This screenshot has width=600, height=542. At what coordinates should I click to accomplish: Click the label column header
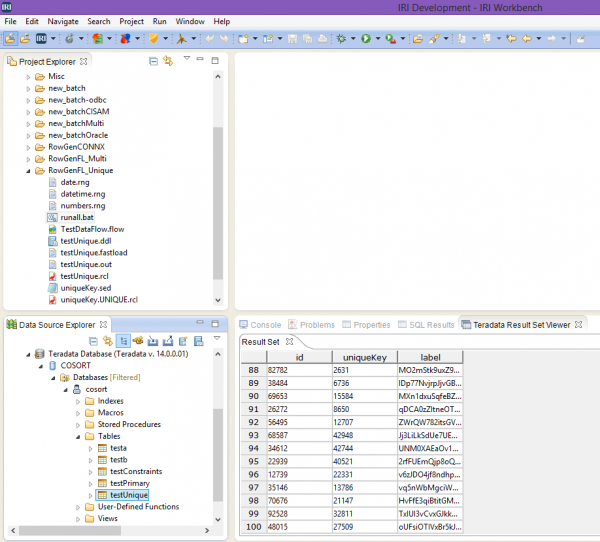pos(430,358)
